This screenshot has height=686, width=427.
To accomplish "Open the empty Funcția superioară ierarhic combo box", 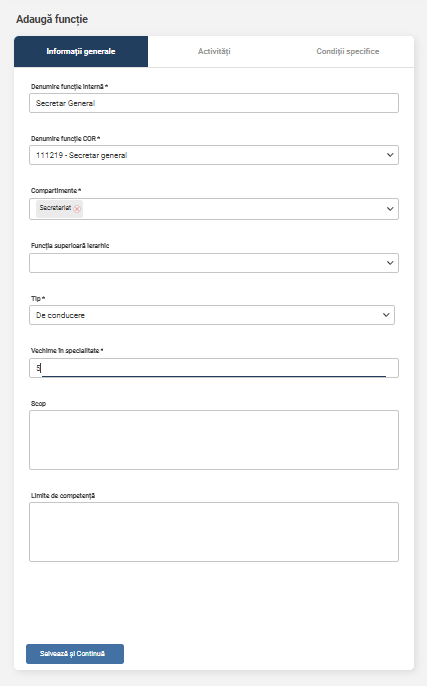I will (214, 263).
